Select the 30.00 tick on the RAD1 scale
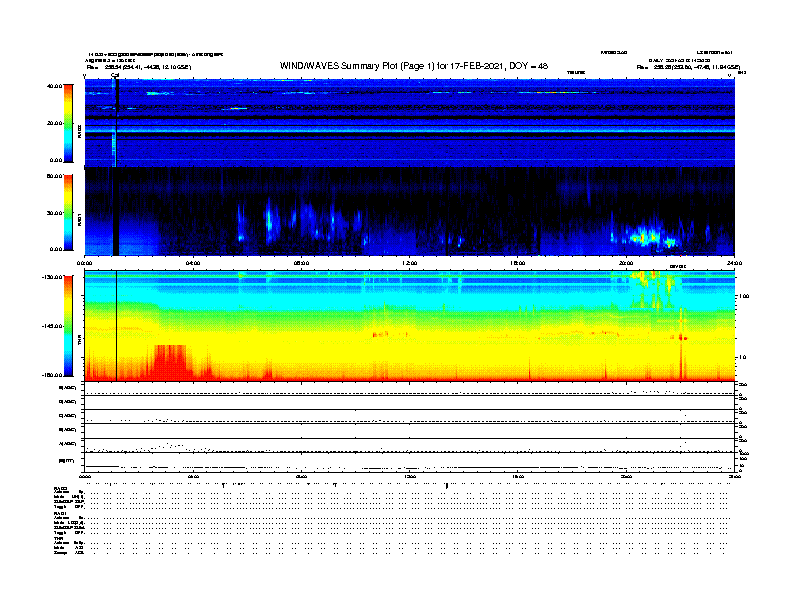This screenshot has height=612, width=792. click(54, 213)
